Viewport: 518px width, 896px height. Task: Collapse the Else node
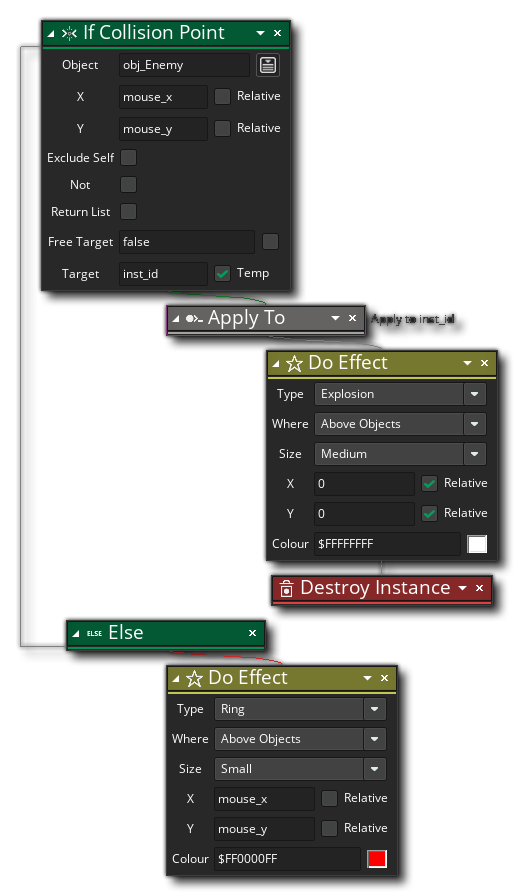(76, 634)
